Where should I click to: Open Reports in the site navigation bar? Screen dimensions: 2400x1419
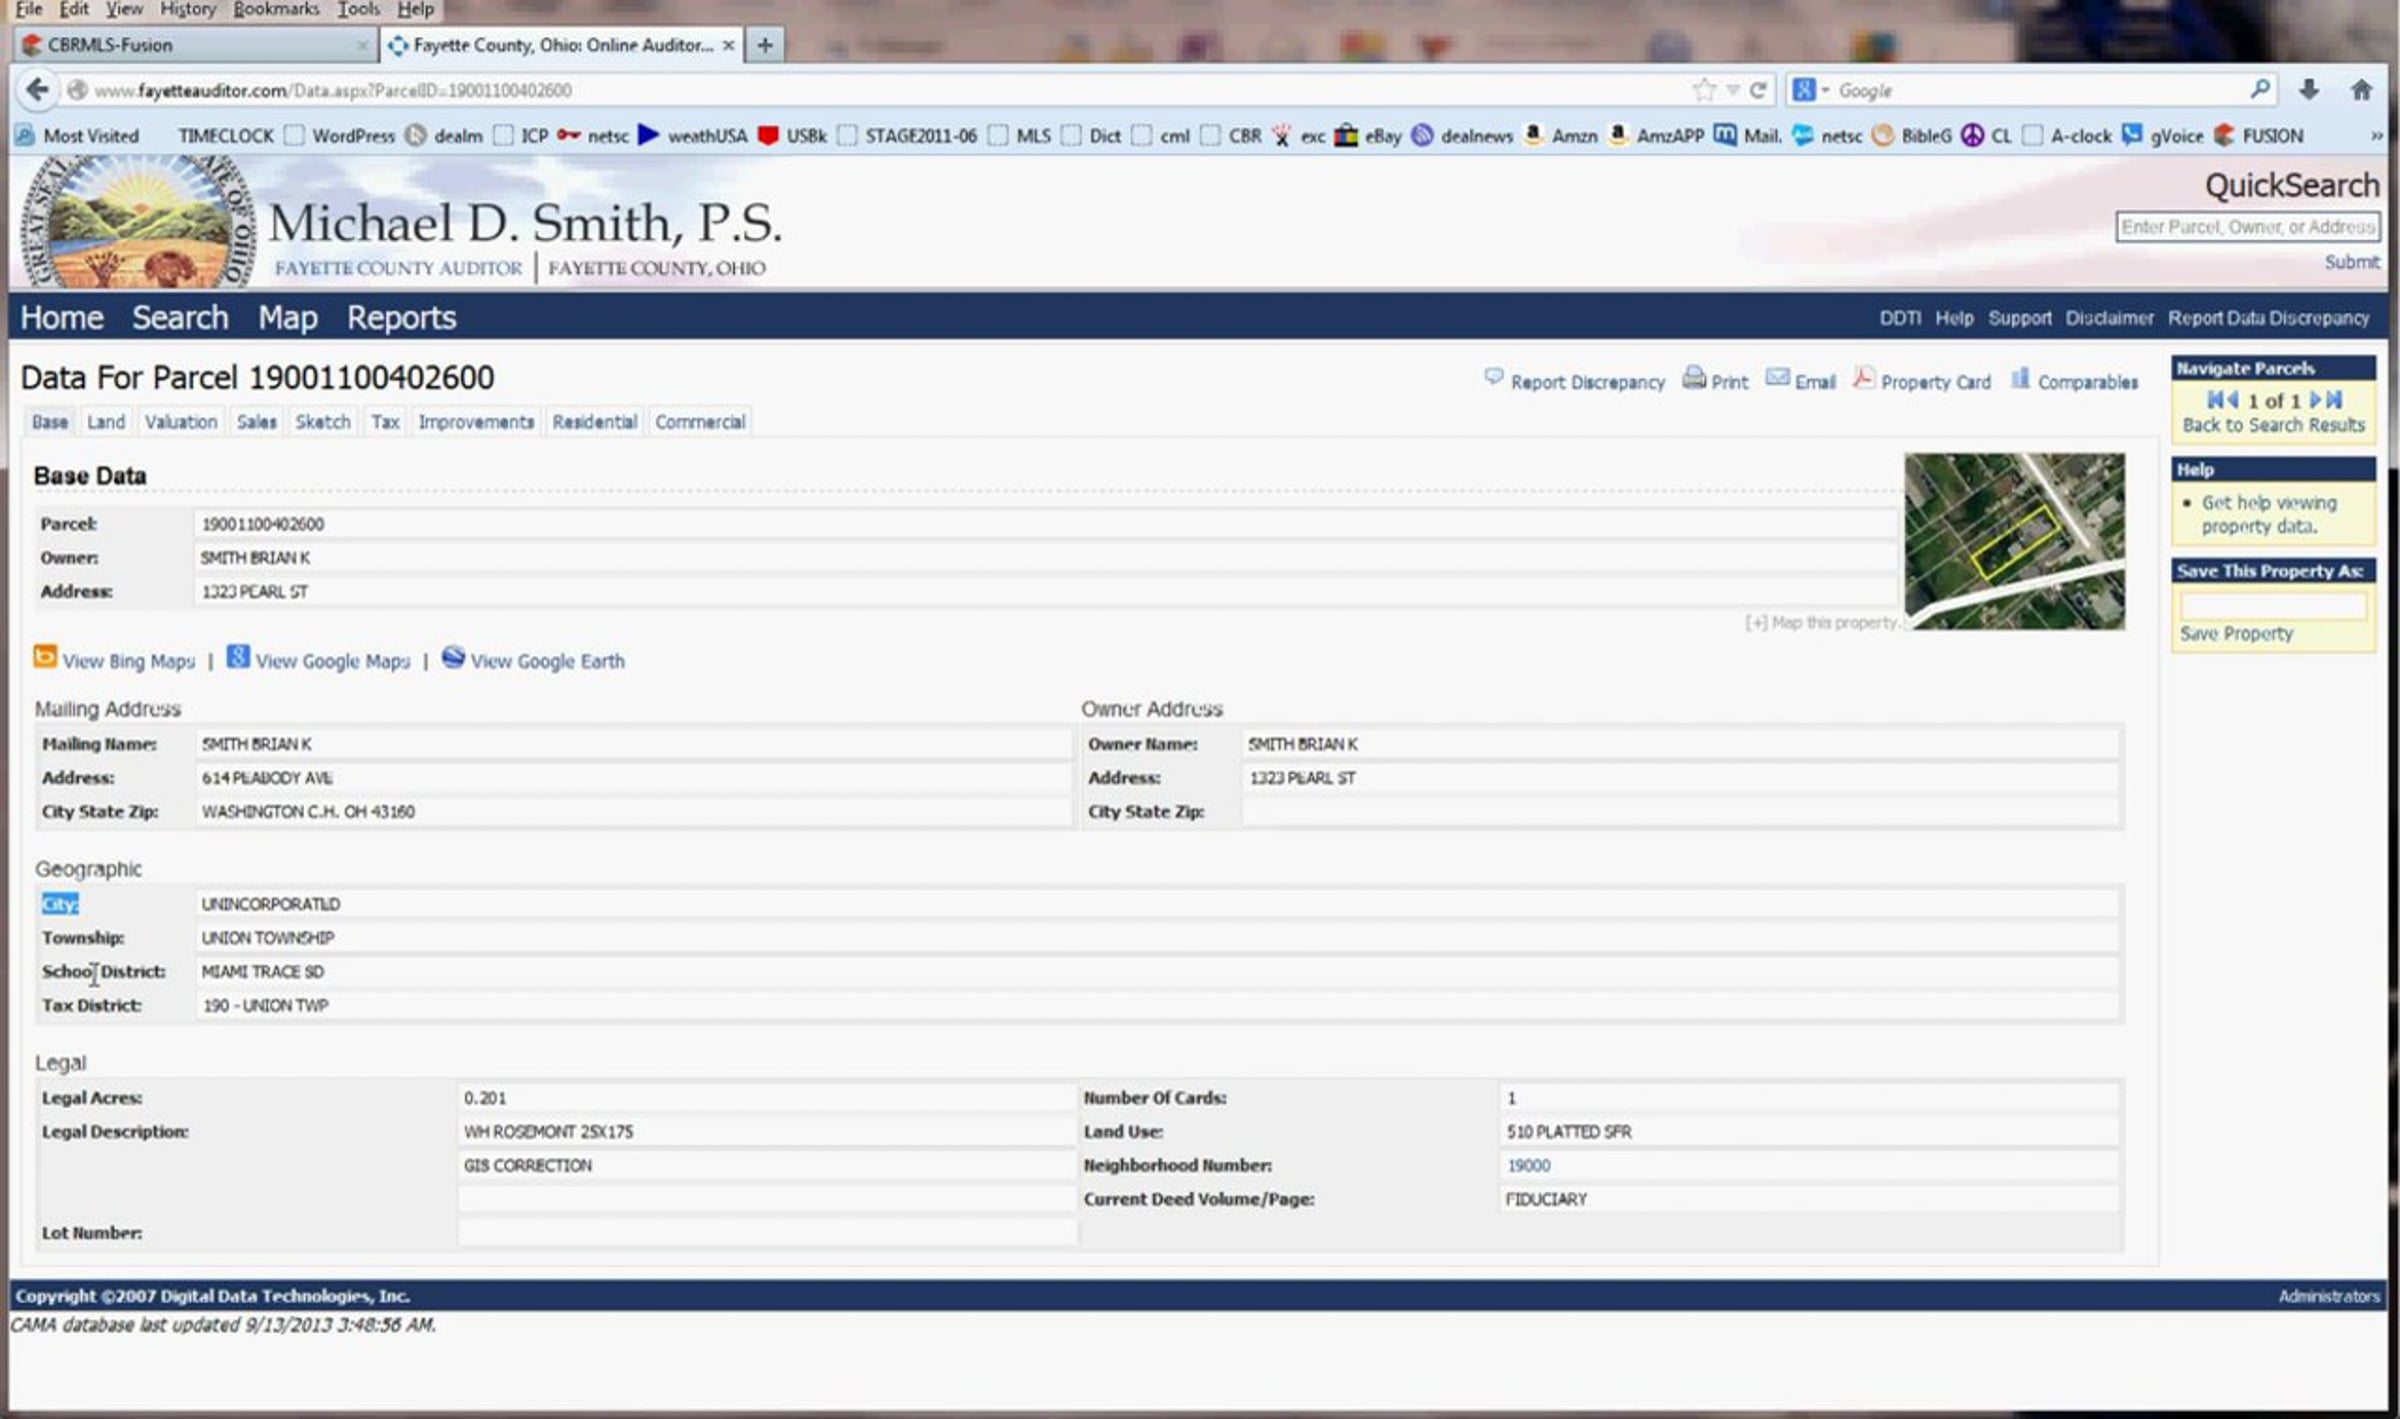coord(402,318)
